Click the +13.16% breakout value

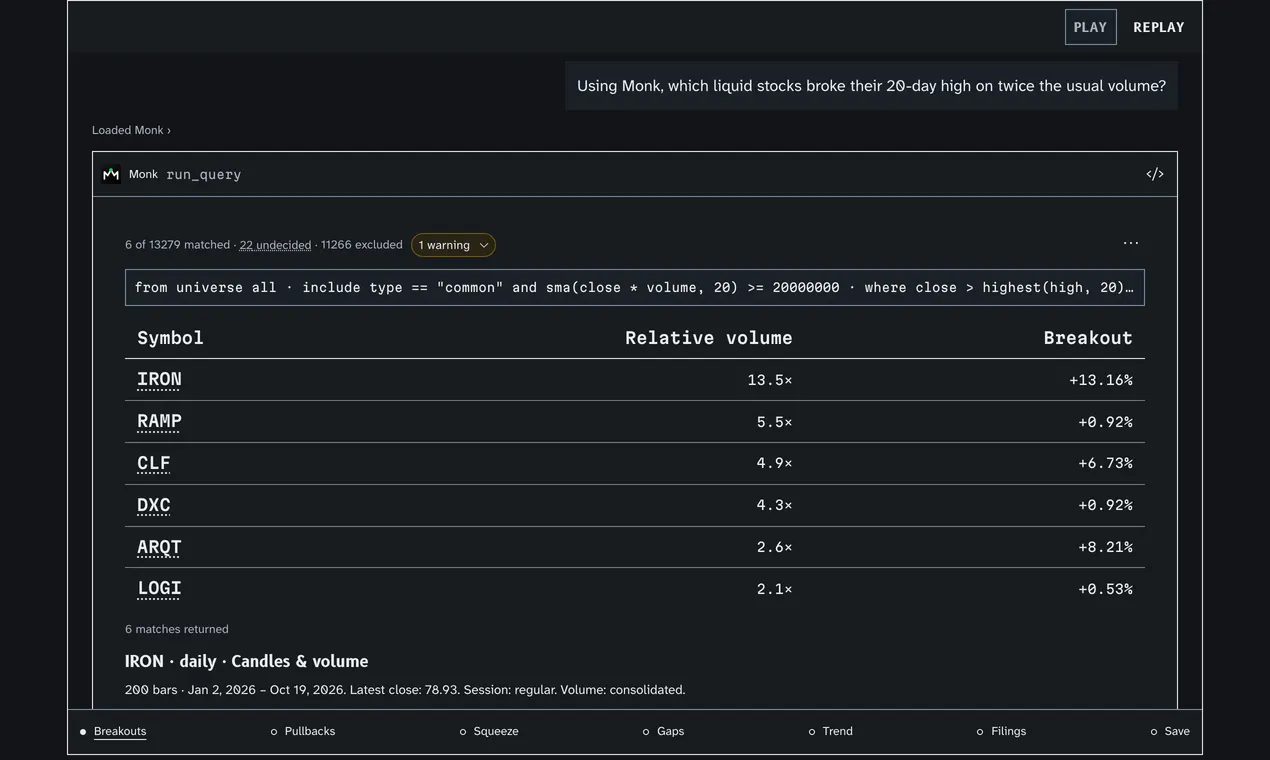1101,380
